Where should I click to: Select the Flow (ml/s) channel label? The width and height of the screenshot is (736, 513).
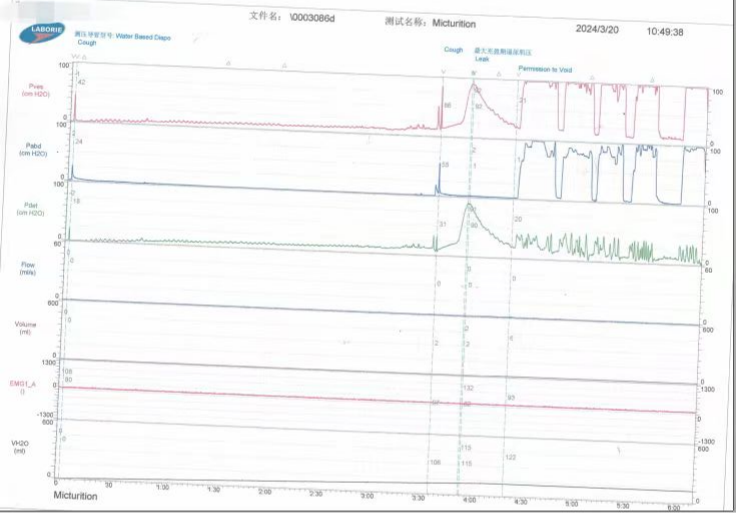click(29, 268)
